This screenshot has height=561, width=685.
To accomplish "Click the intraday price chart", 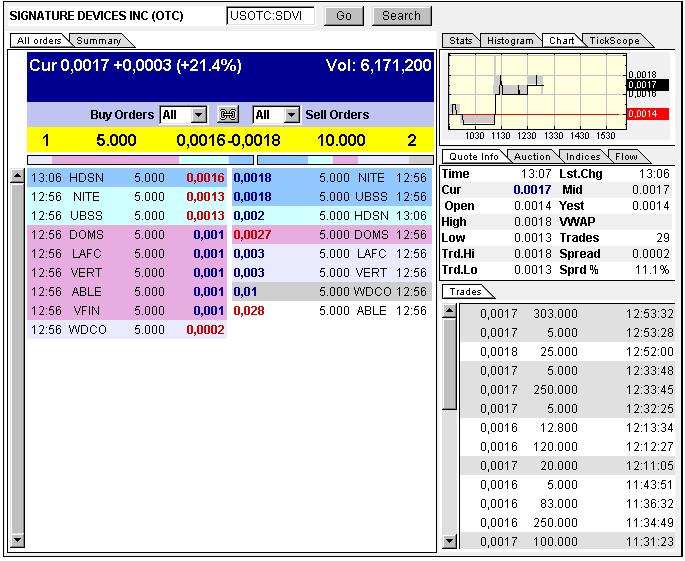I will point(537,91).
